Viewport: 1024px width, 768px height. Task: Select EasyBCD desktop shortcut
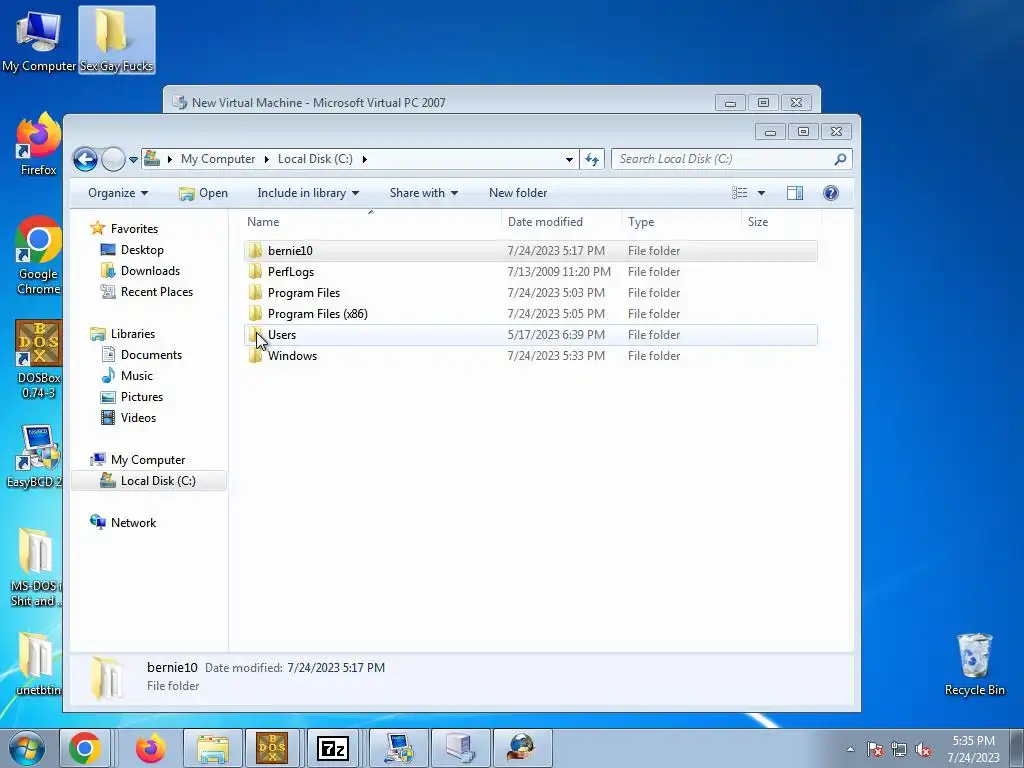[34, 457]
